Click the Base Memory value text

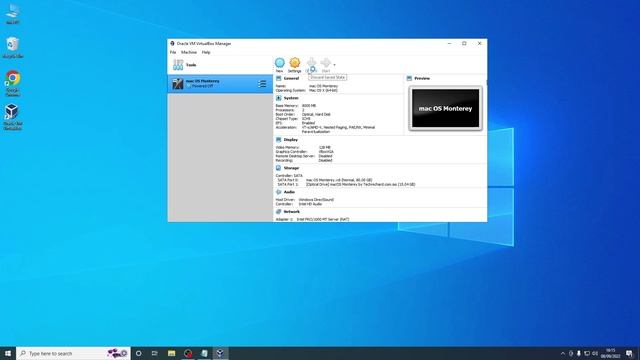pyautogui.click(x=309, y=106)
